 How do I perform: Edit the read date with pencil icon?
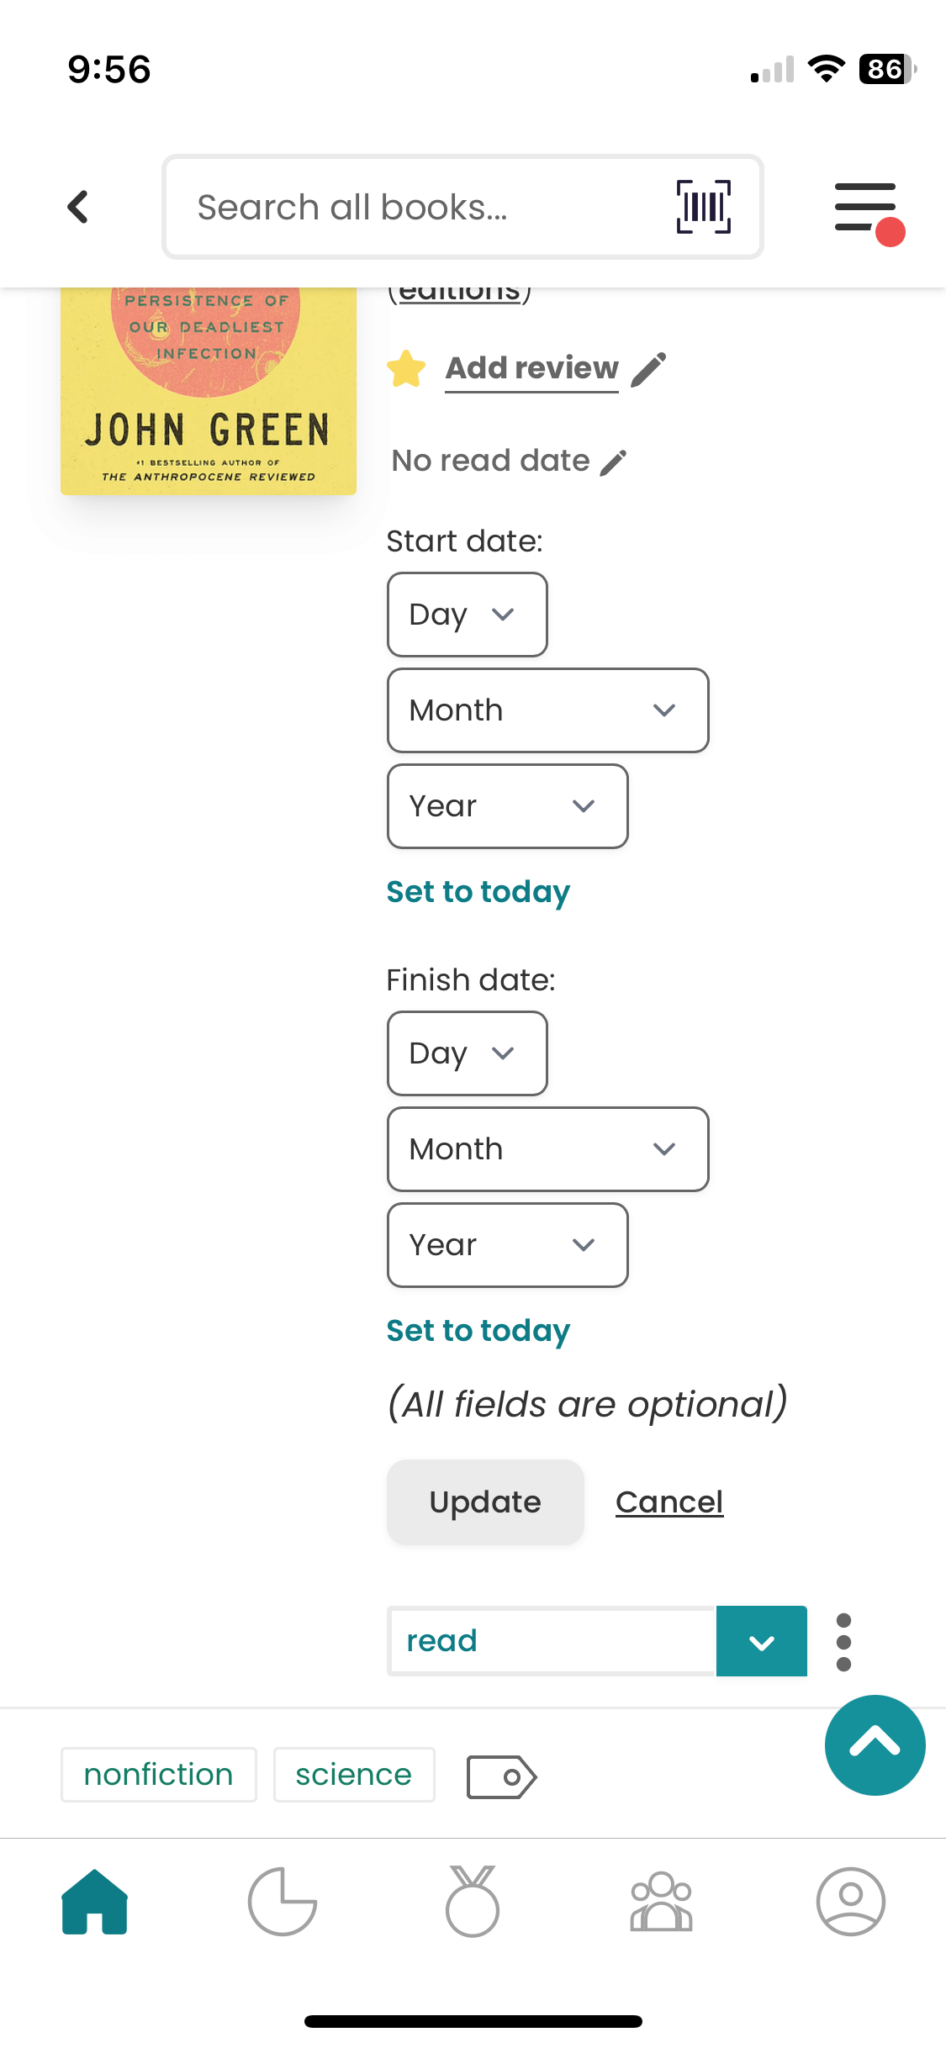(614, 460)
